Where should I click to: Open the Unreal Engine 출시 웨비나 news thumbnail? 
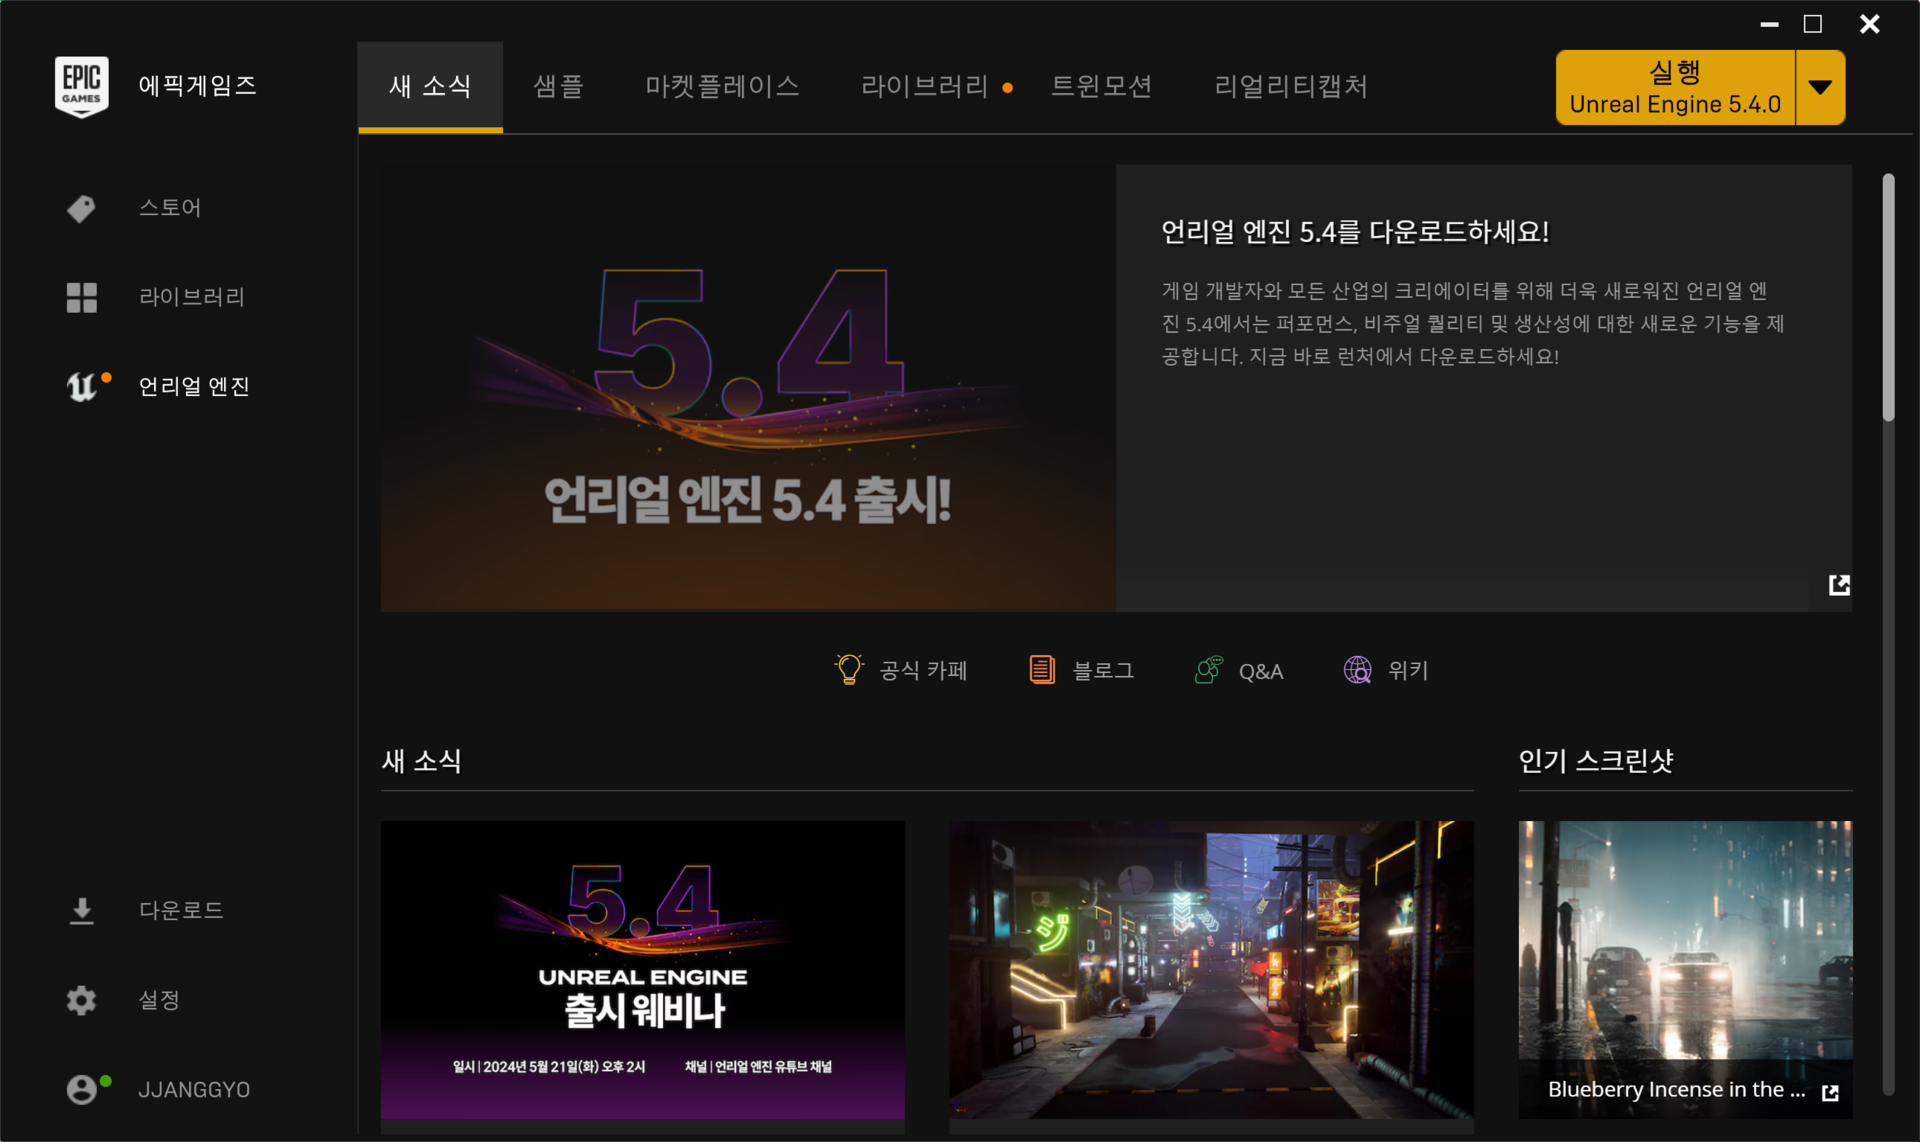tap(642, 969)
